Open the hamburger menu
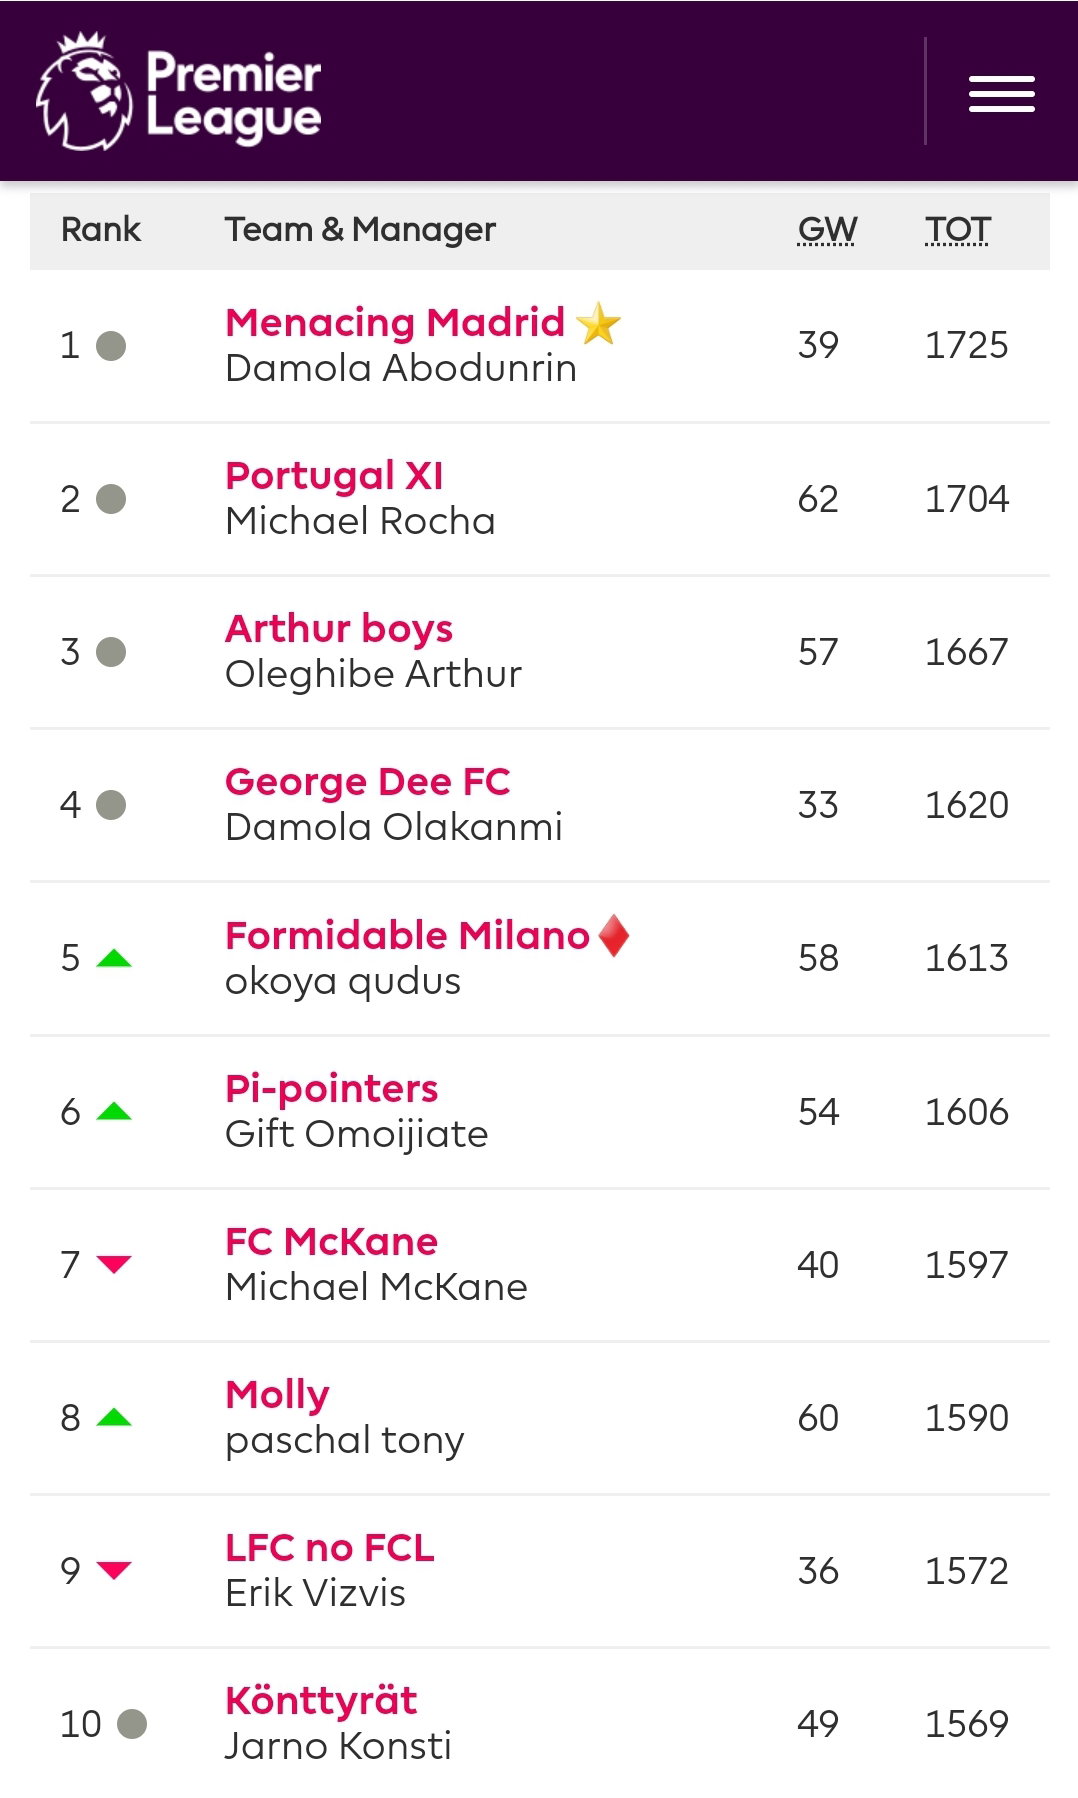This screenshot has height=1798, width=1078. (x=1001, y=94)
